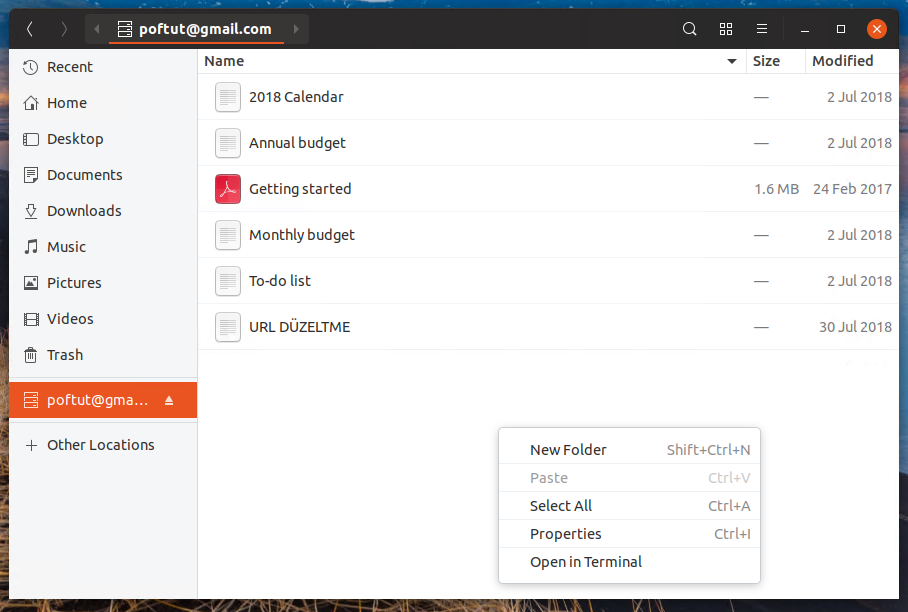Select the Annual budget document icon
This screenshot has height=612, width=908.
[x=228, y=143]
